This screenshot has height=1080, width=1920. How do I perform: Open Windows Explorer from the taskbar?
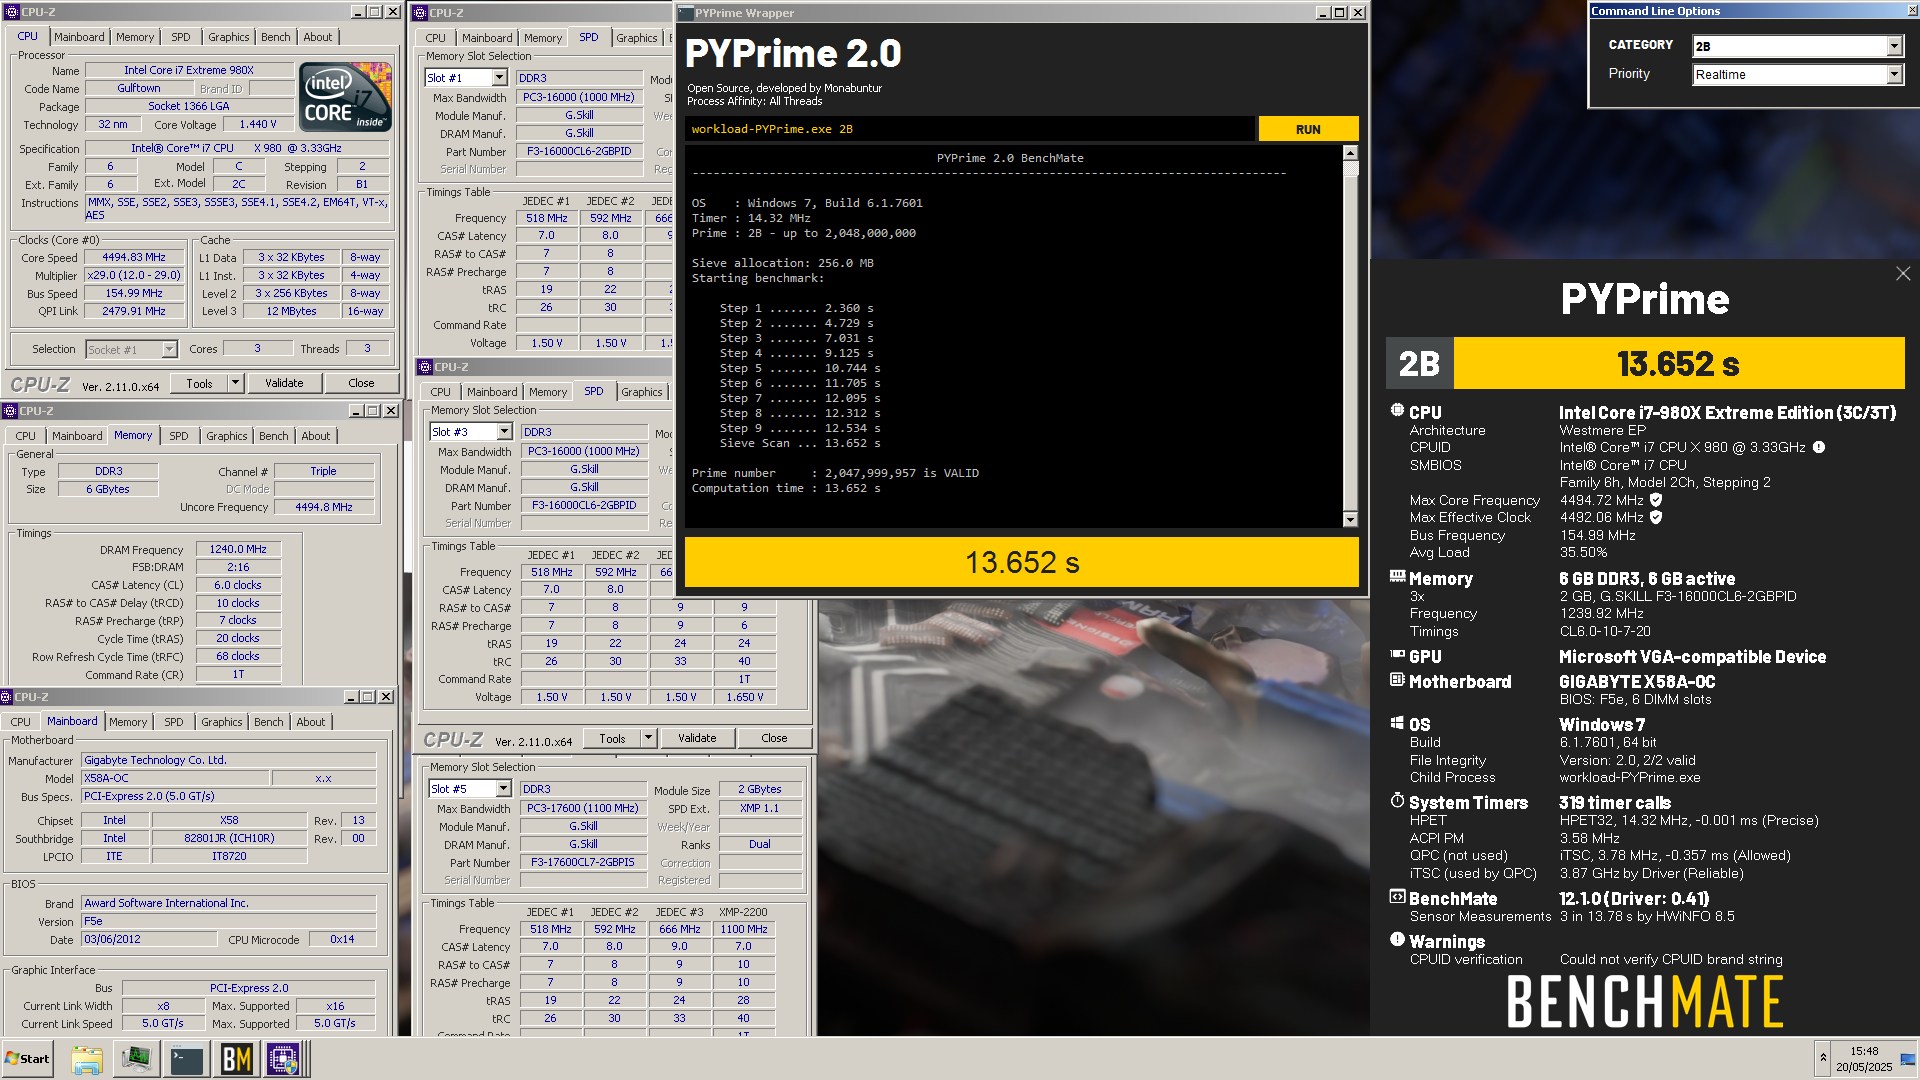87,1059
